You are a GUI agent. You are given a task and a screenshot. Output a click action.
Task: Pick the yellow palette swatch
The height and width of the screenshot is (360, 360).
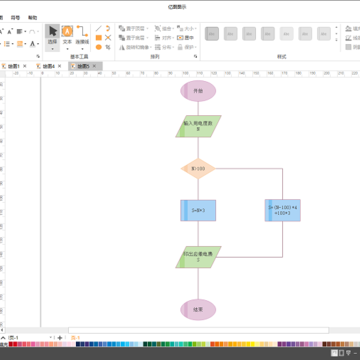253,344
